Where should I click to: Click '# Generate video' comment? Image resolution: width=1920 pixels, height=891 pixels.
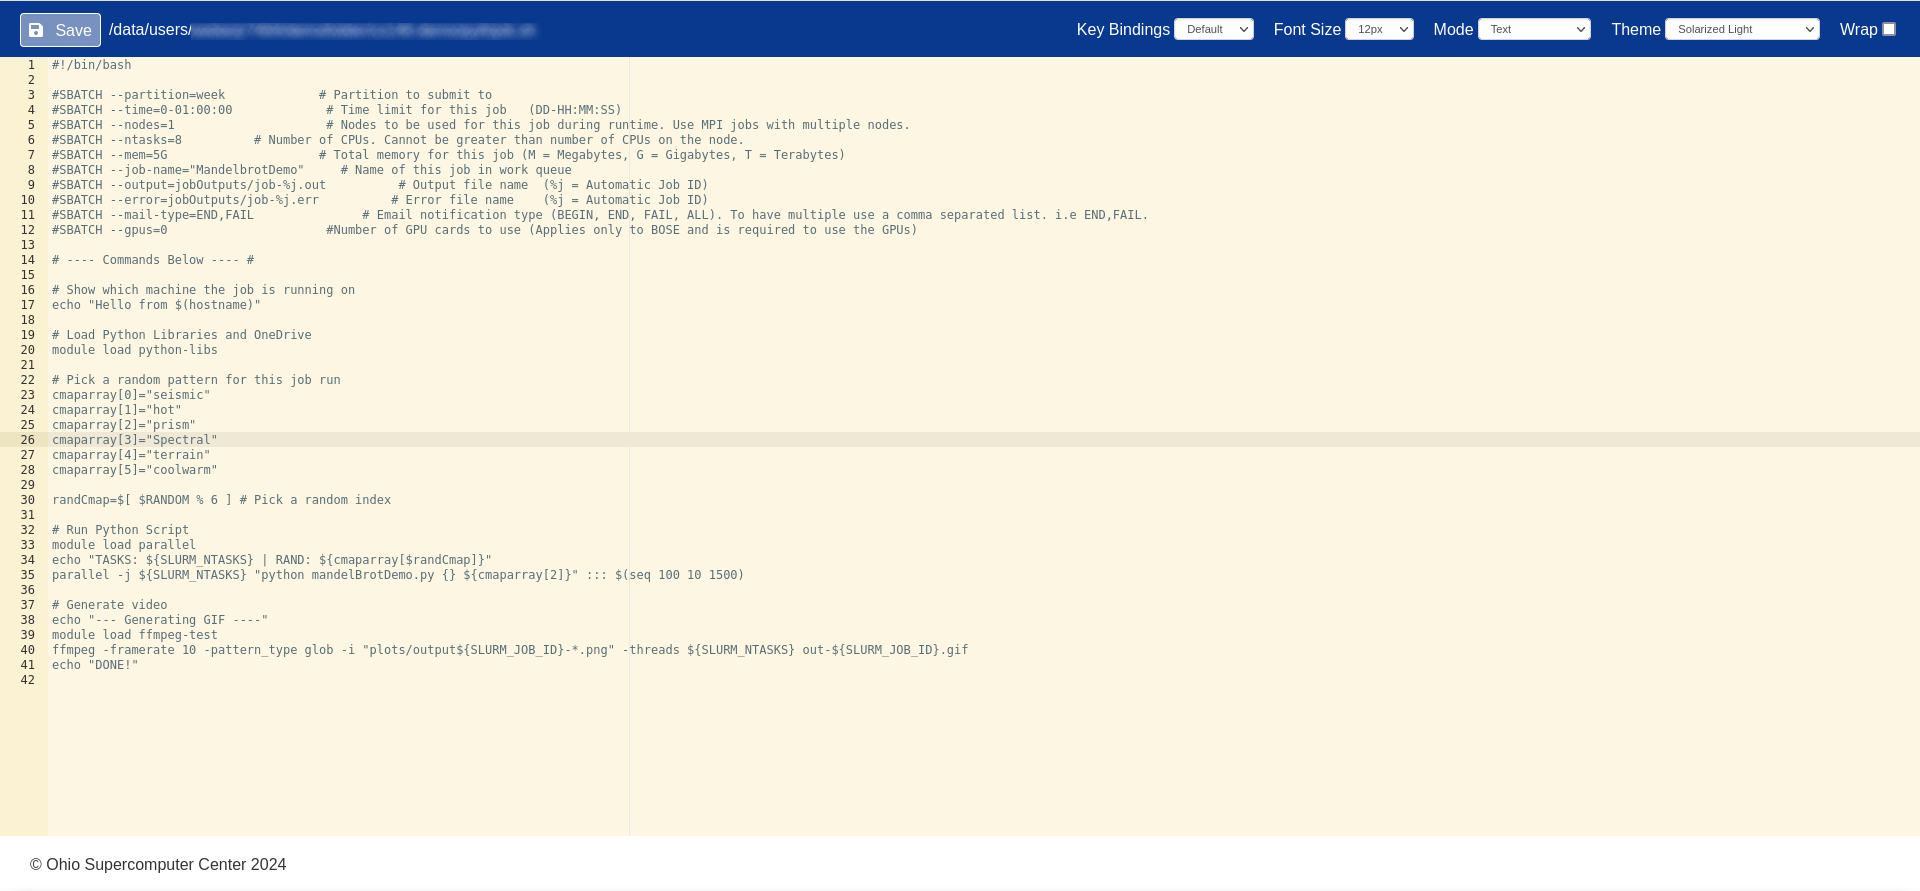[110, 605]
